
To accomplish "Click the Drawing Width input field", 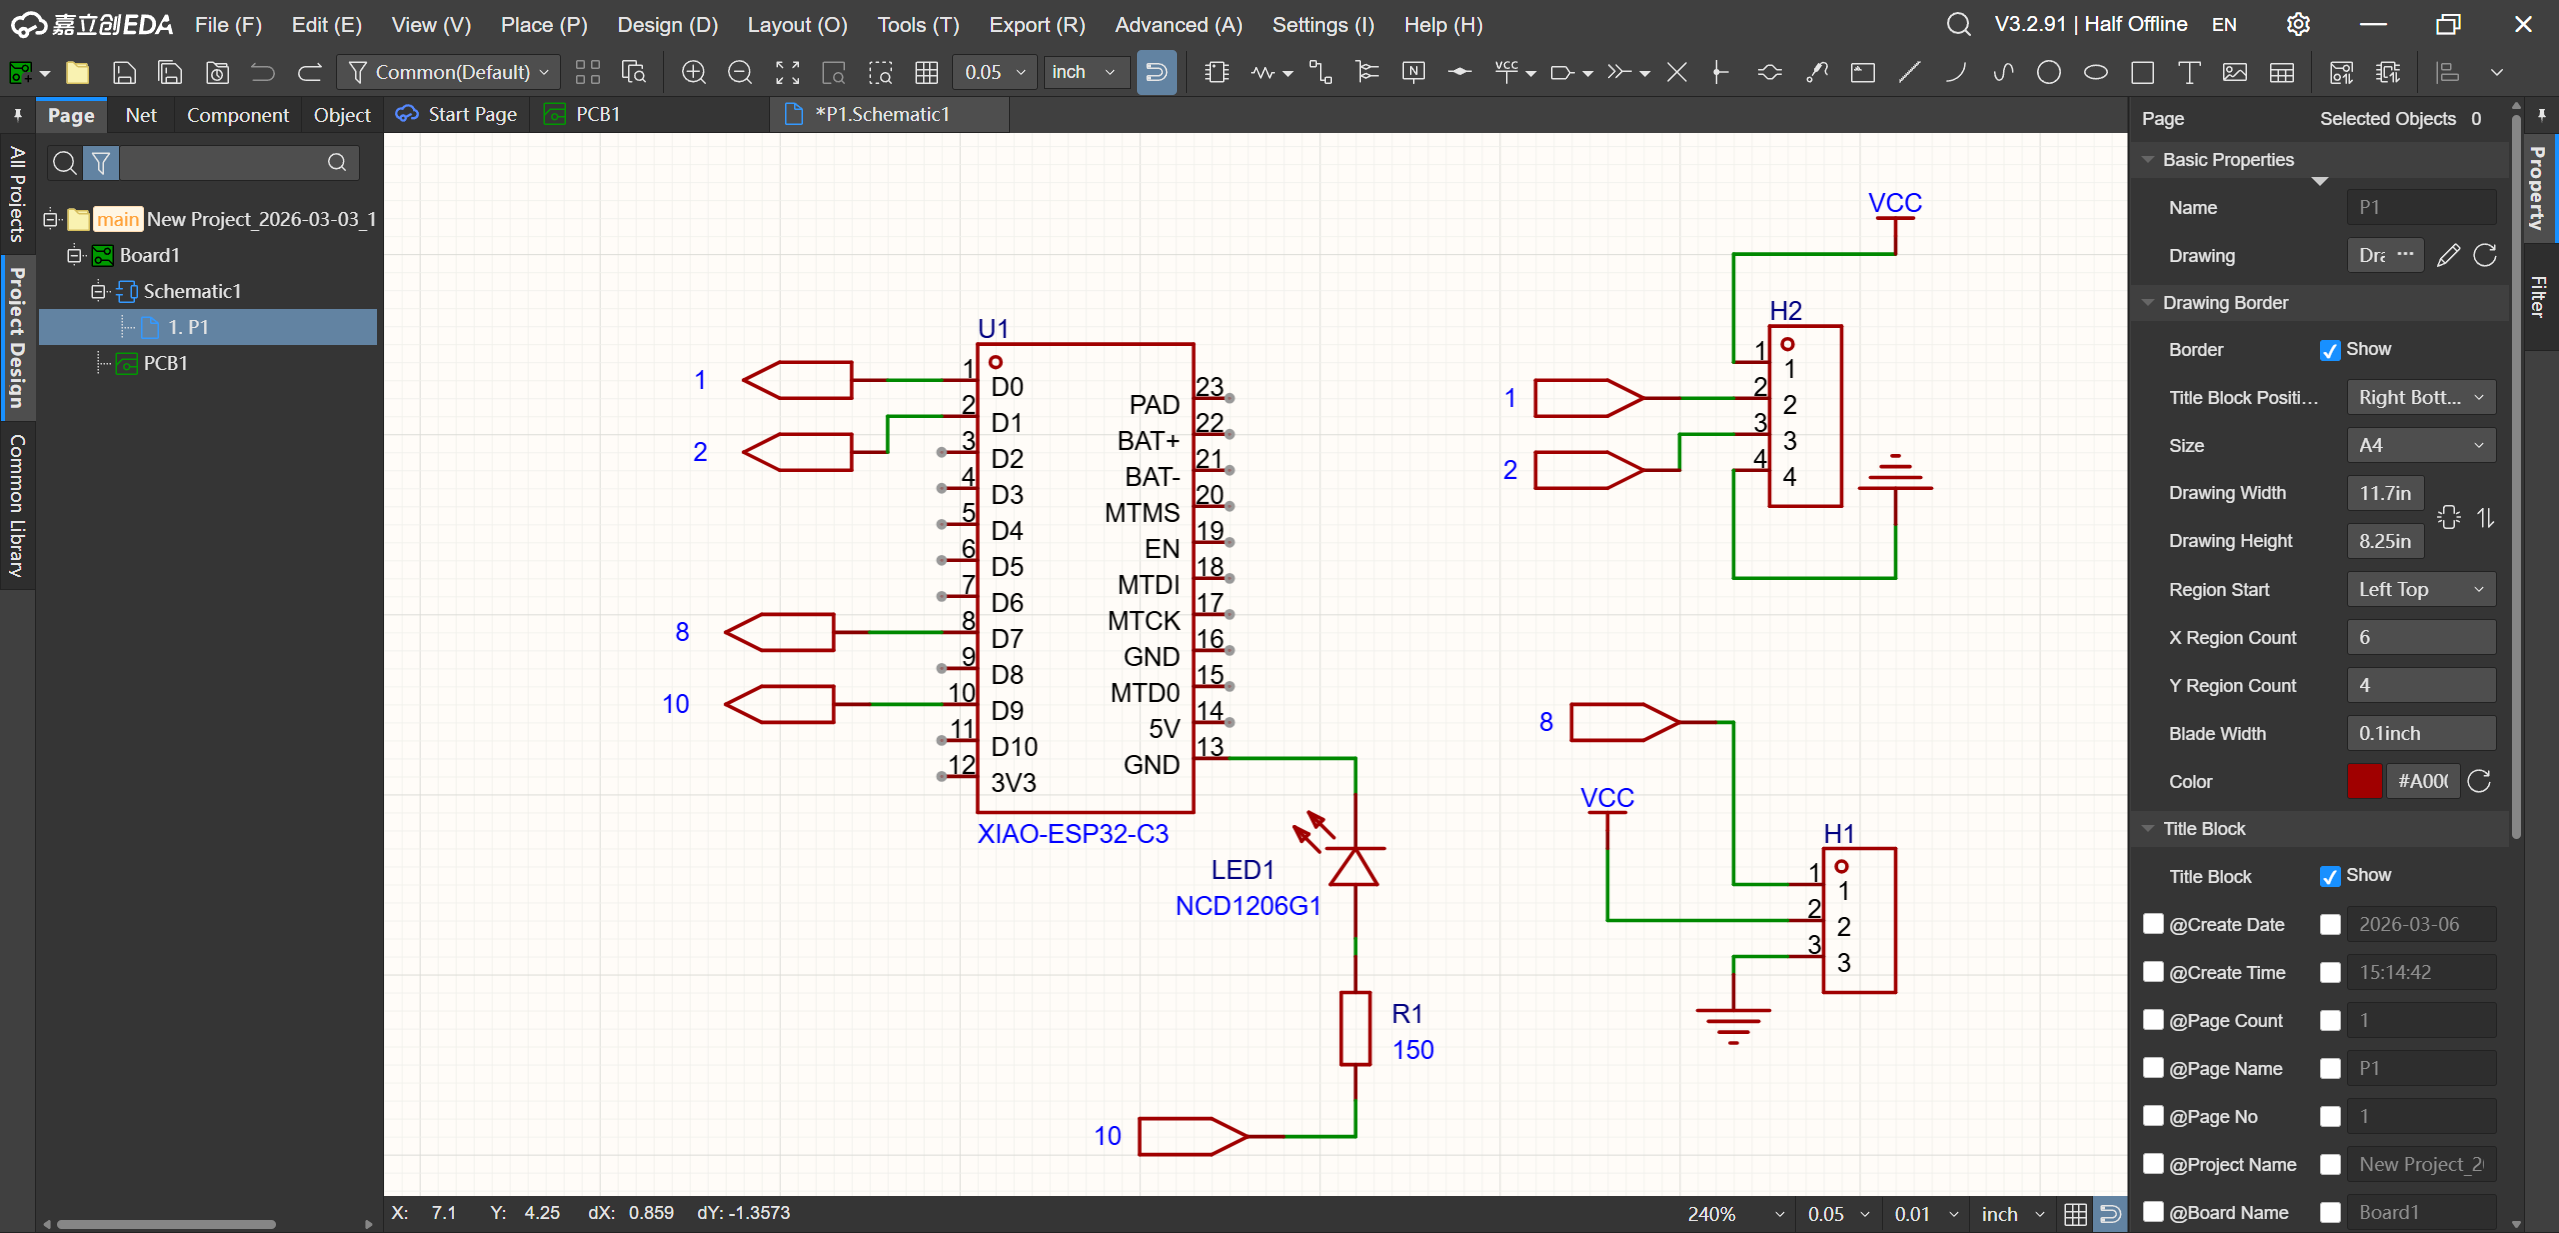I will coord(2384,493).
